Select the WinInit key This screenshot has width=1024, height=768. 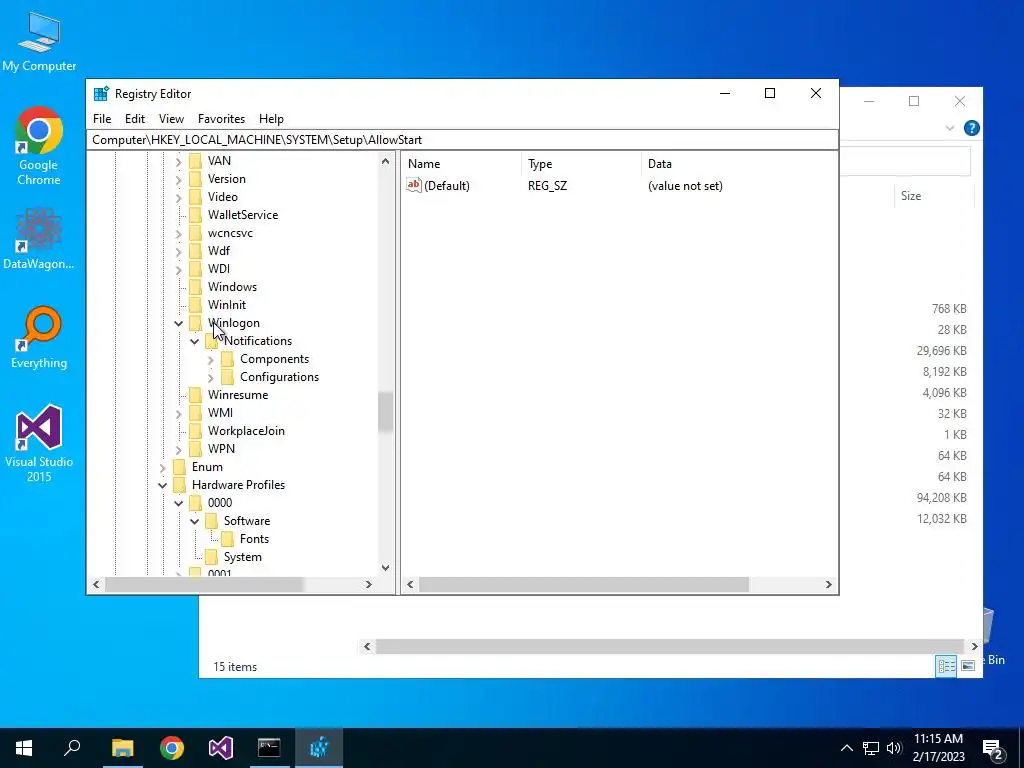[227, 305]
